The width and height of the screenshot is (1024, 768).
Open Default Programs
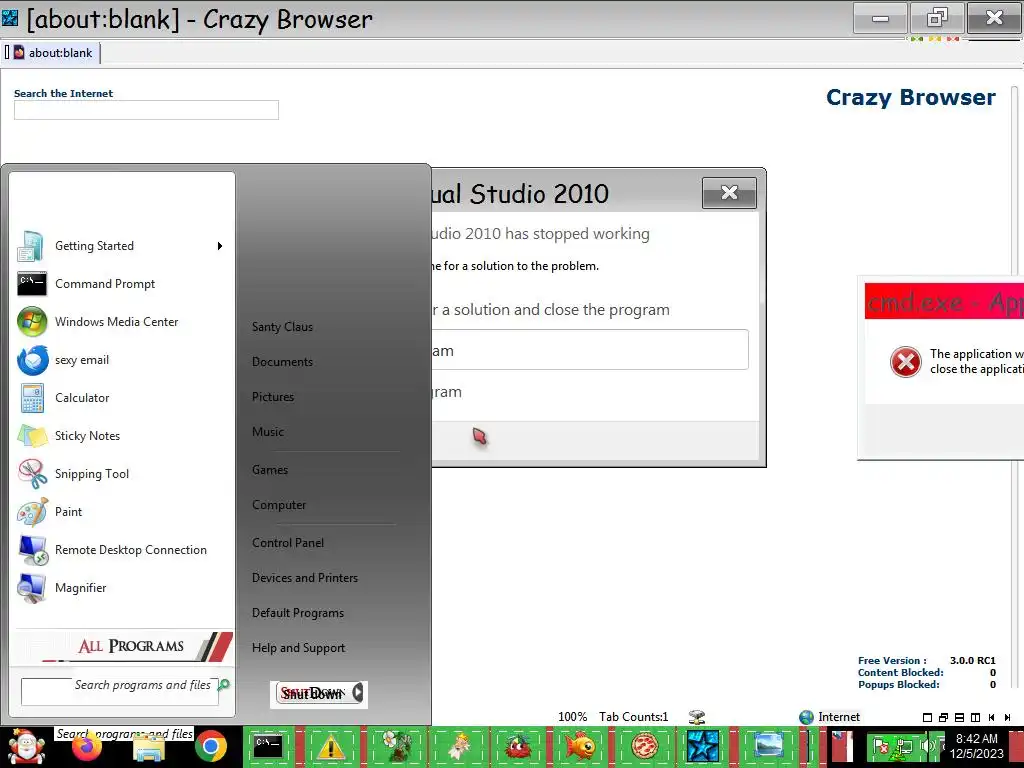click(298, 613)
